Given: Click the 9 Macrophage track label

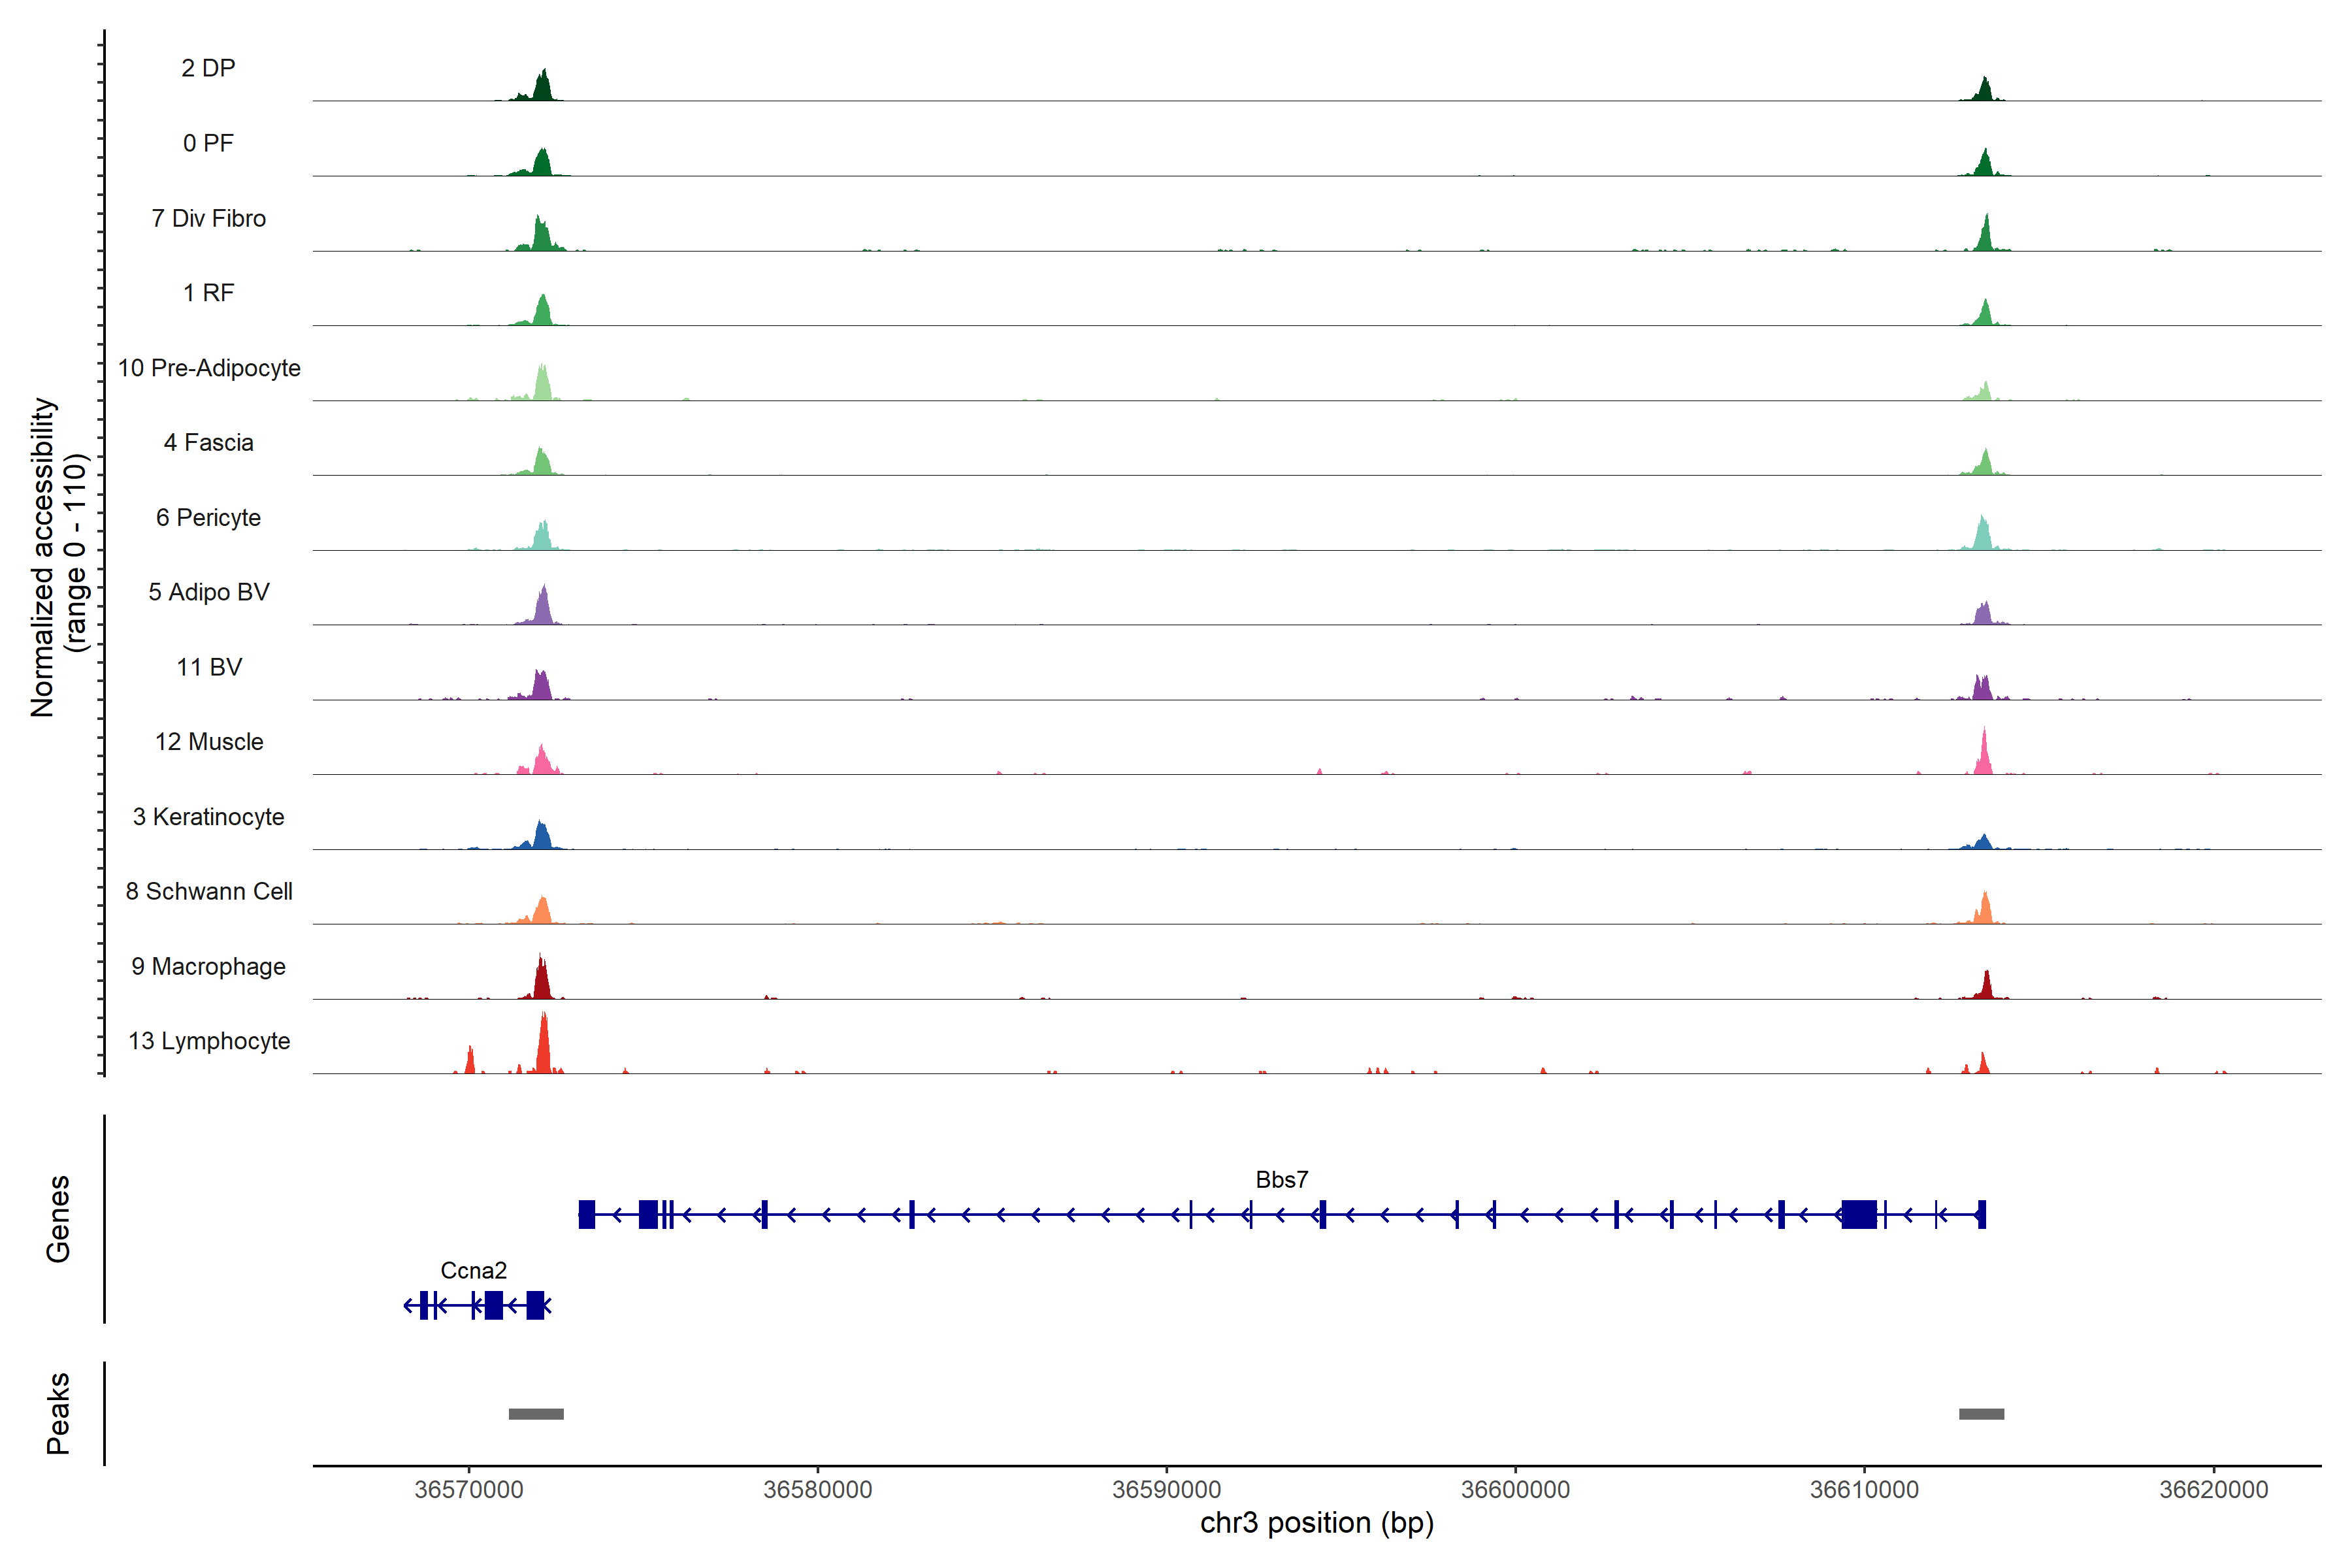Looking at the screenshot, I should click(209, 966).
